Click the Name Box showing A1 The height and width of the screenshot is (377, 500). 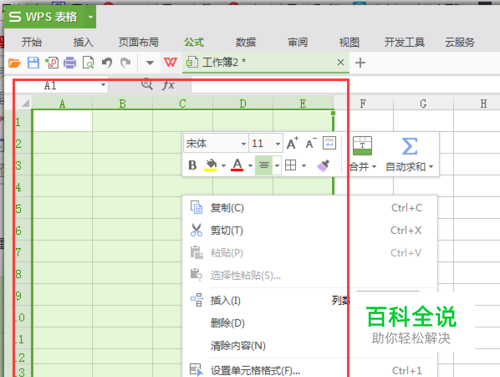pyautogui.click(x=57, y=86)
